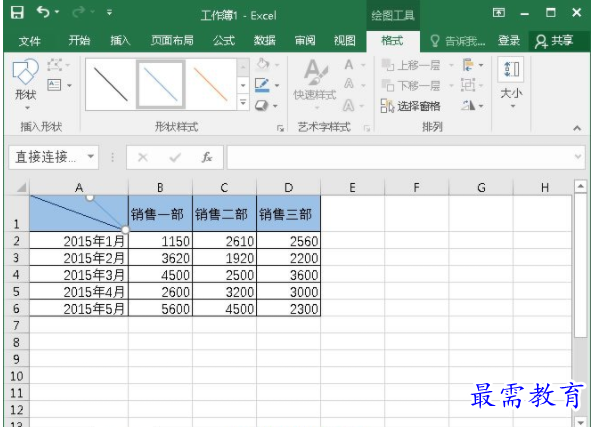Screen dimensions: 592x427
Task: Switch to the 公式 ribbon tab
Action: (224, 40)
